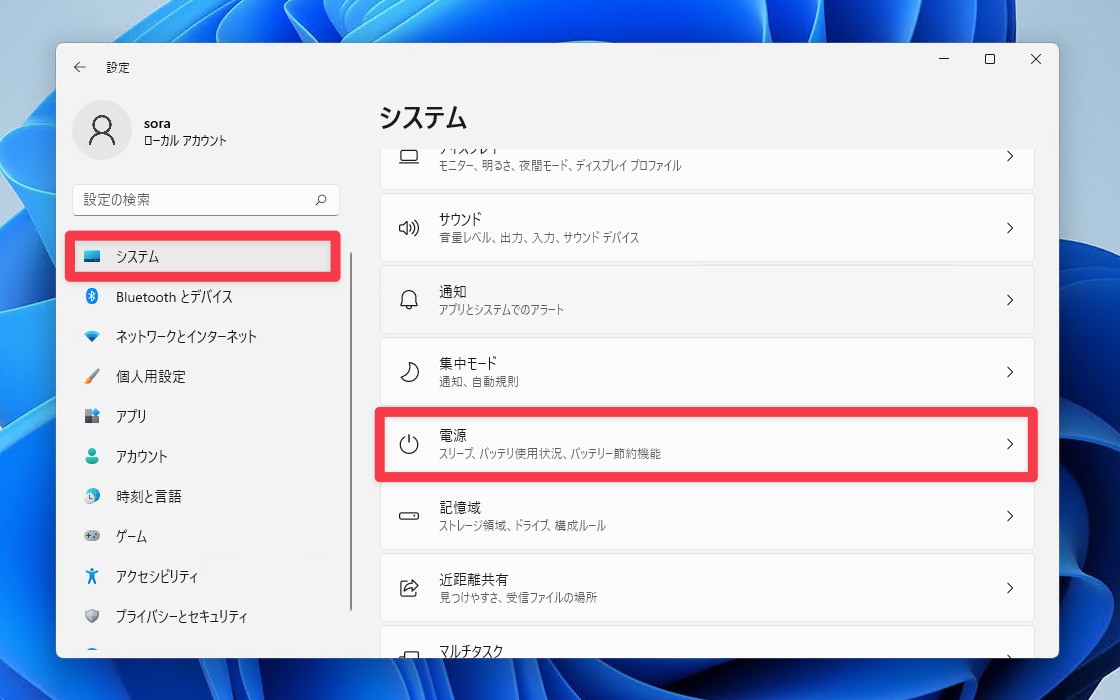Click the 通知 bell icon
Screen dimensions: 1120x700
click(409, 300)
